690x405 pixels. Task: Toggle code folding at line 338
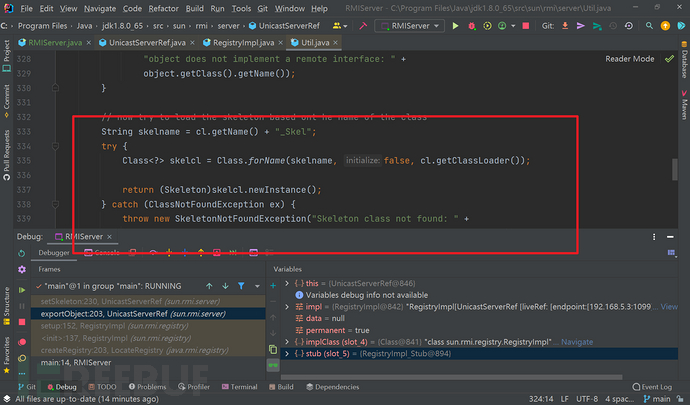55,204
